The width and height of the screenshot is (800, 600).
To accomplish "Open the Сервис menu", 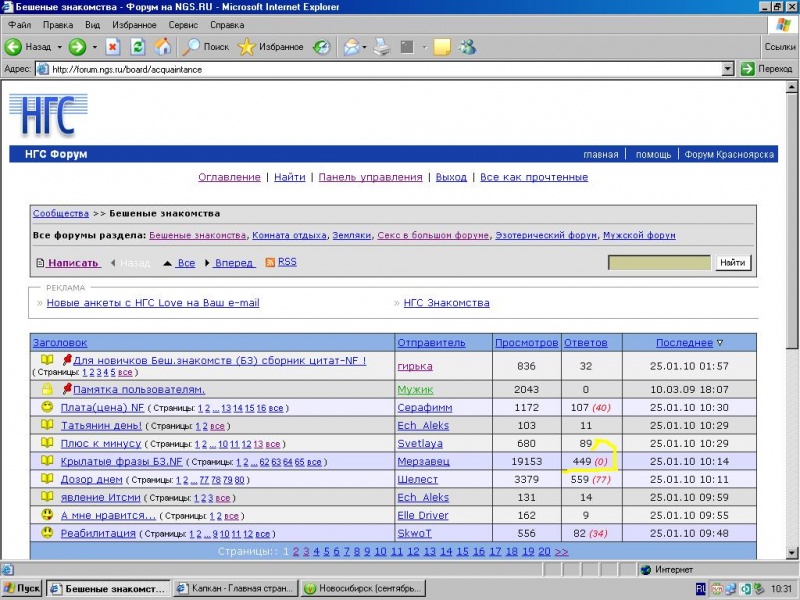I will [183, 24].
